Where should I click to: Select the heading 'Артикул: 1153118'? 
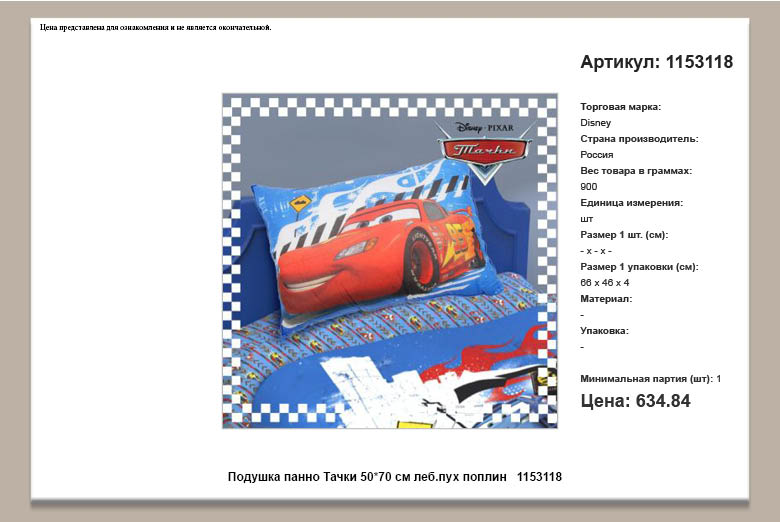(657, 62)
